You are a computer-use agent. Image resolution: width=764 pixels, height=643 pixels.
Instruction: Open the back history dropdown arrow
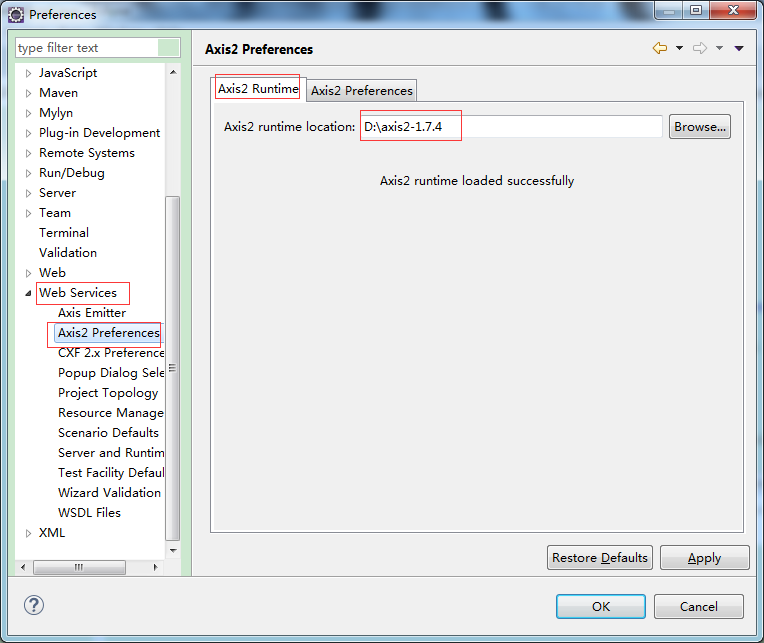679,48
